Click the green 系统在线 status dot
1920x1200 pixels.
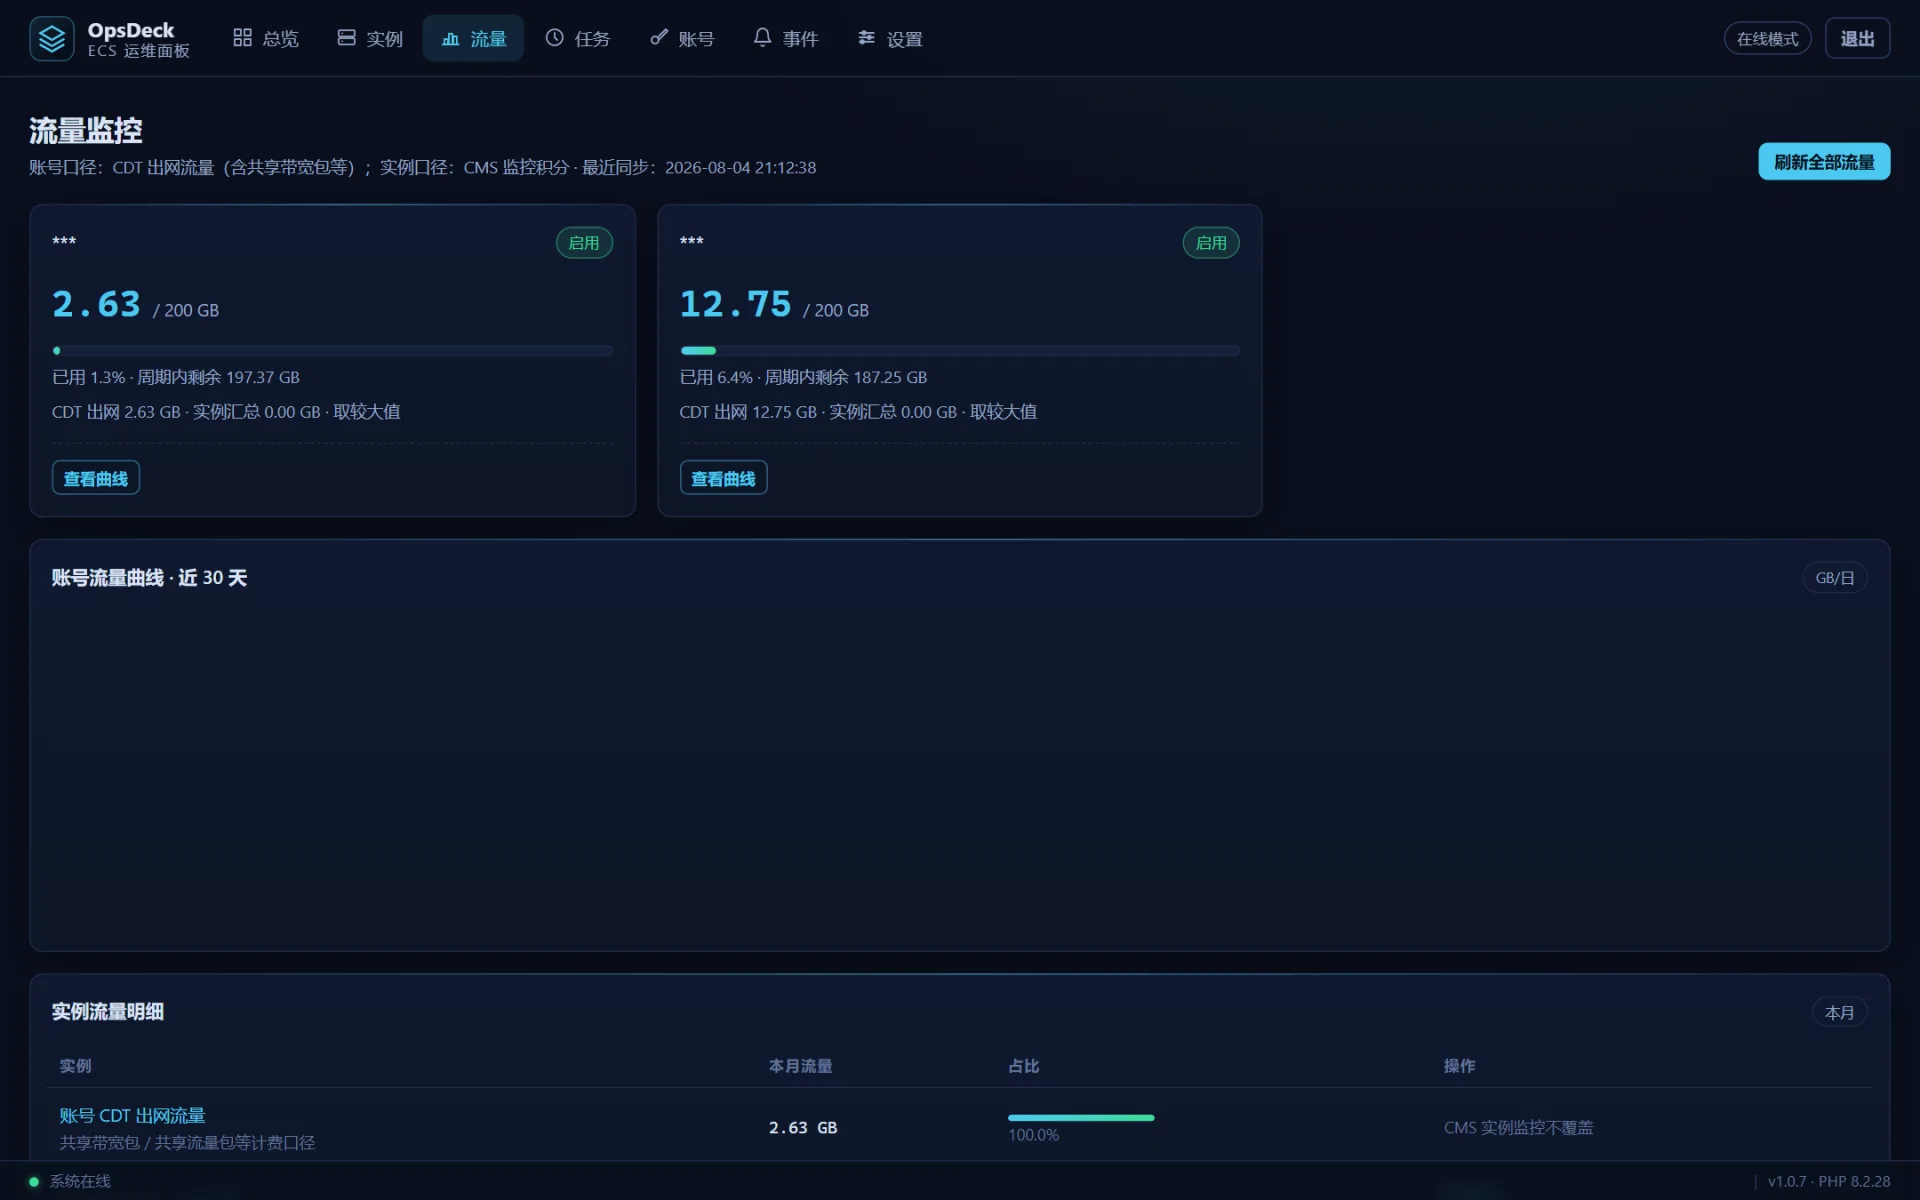pyautogui.click(x=34, y=1181)
